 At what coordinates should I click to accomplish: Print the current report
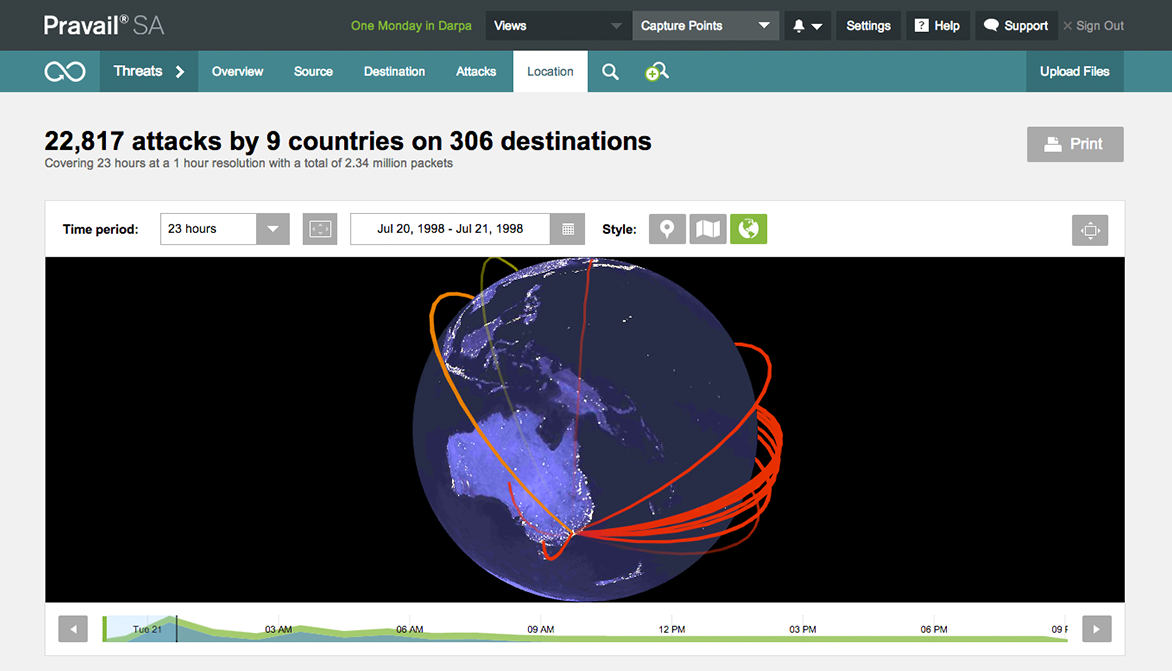(x=1075, y=144)
